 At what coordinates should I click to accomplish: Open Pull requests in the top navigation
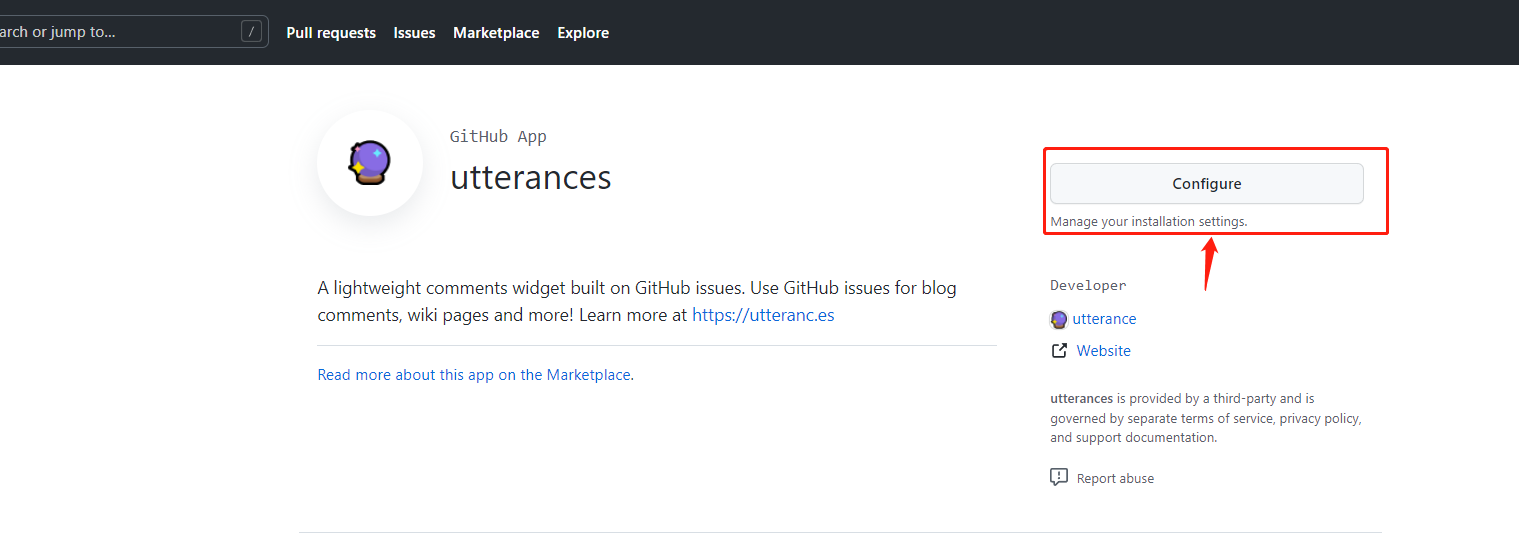(331, 33)
